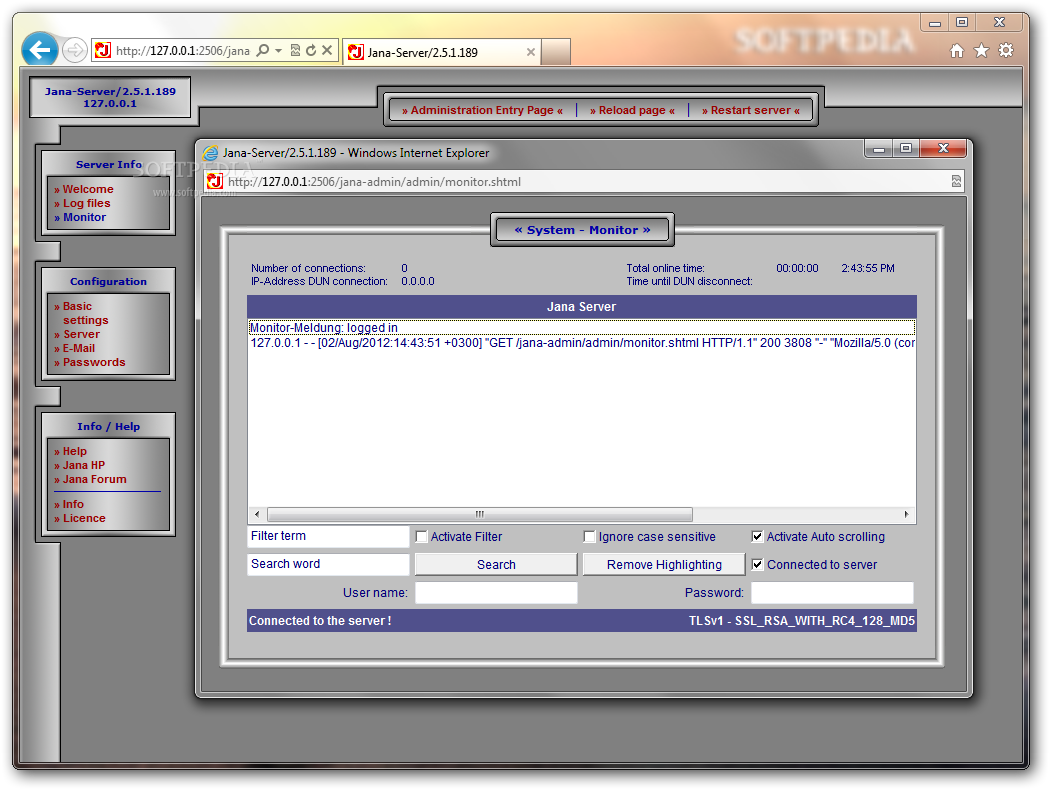
Task: Click the Total online time value 00:00:00
Action: 797,268
